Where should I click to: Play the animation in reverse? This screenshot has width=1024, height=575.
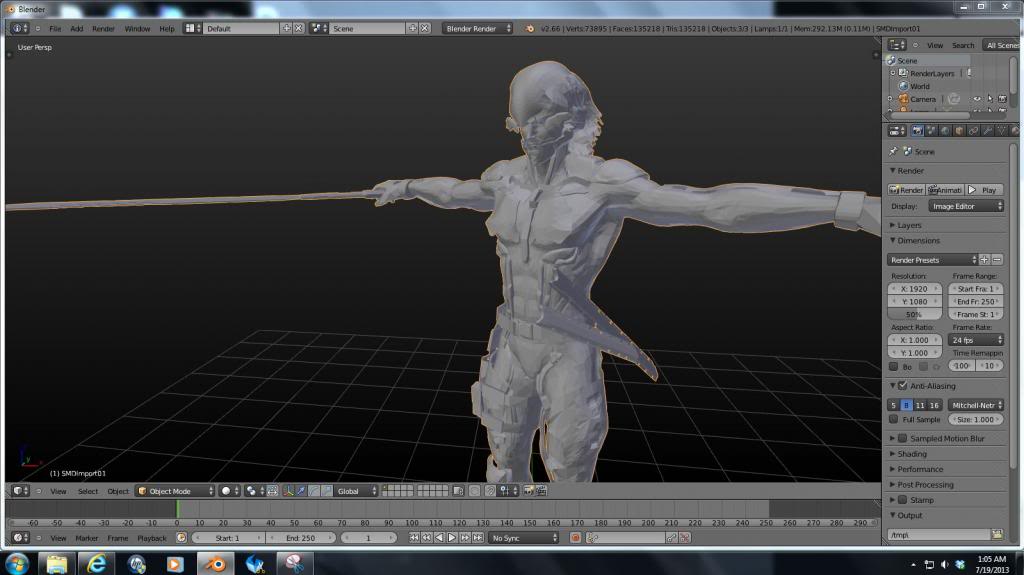pos(440,538)
